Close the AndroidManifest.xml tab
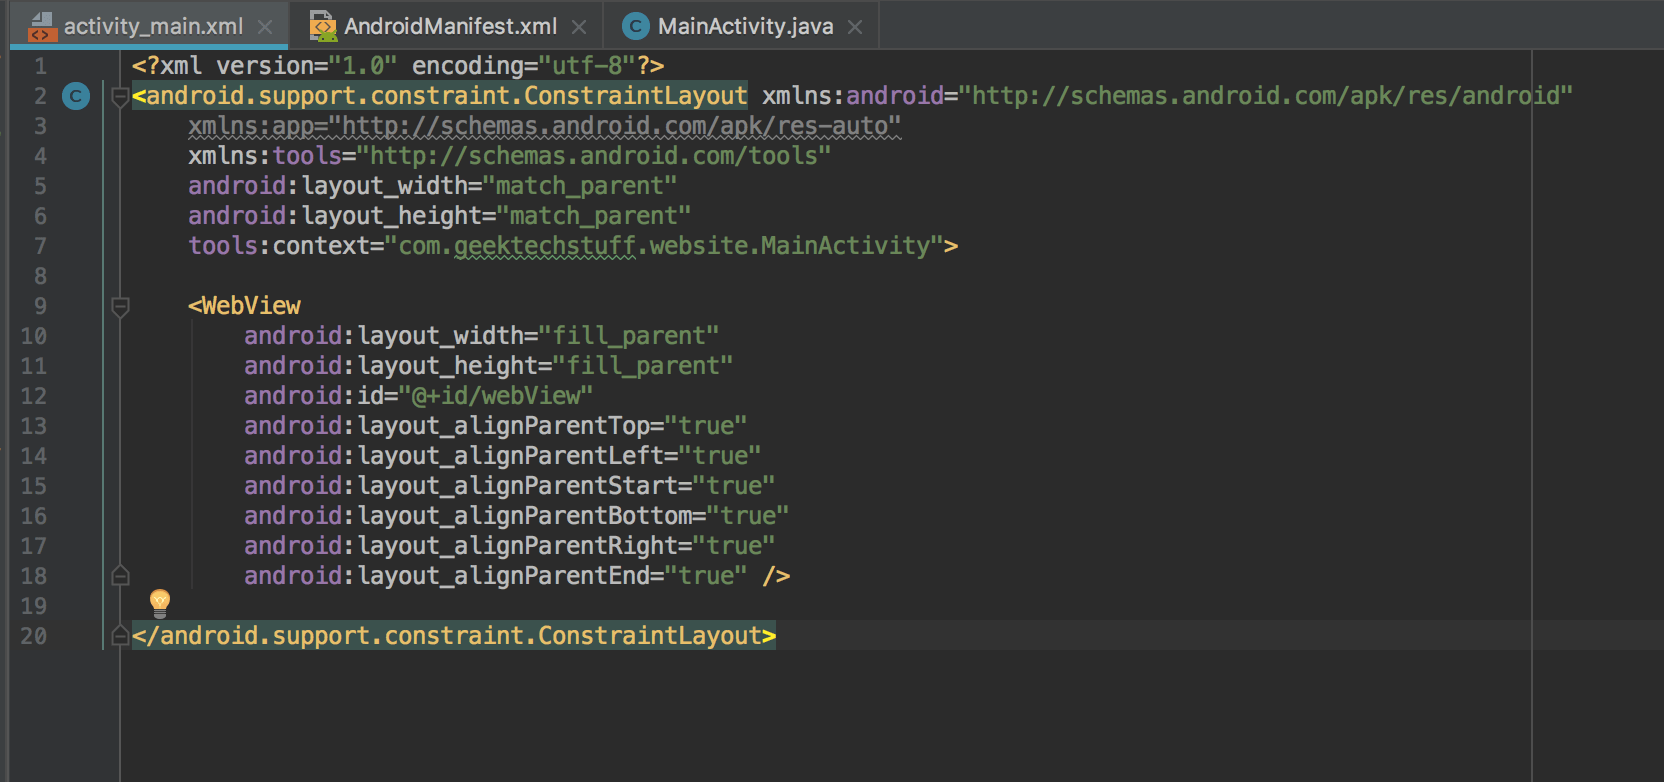1664x782 pixels. 579,27
